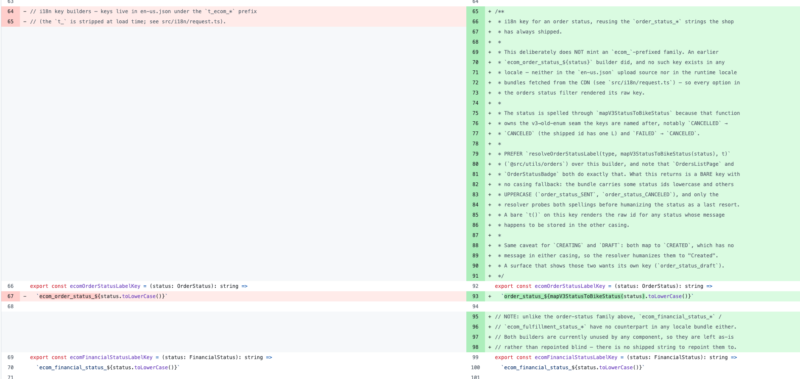Click line '`OrderStatusBadge` both do exactly that.'
800x379 pixels.
619,174
